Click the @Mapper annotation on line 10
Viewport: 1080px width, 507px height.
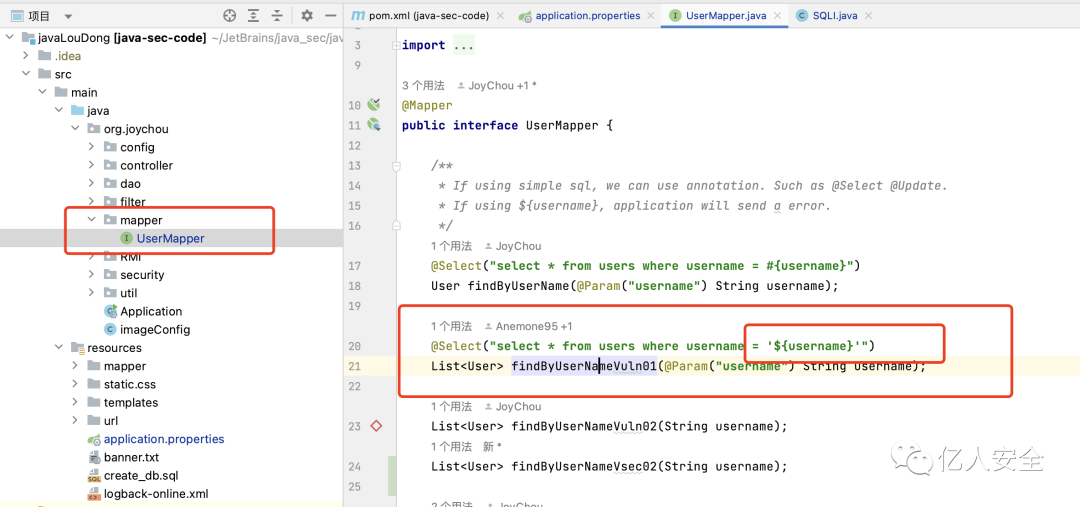click(x=427, y=105)
